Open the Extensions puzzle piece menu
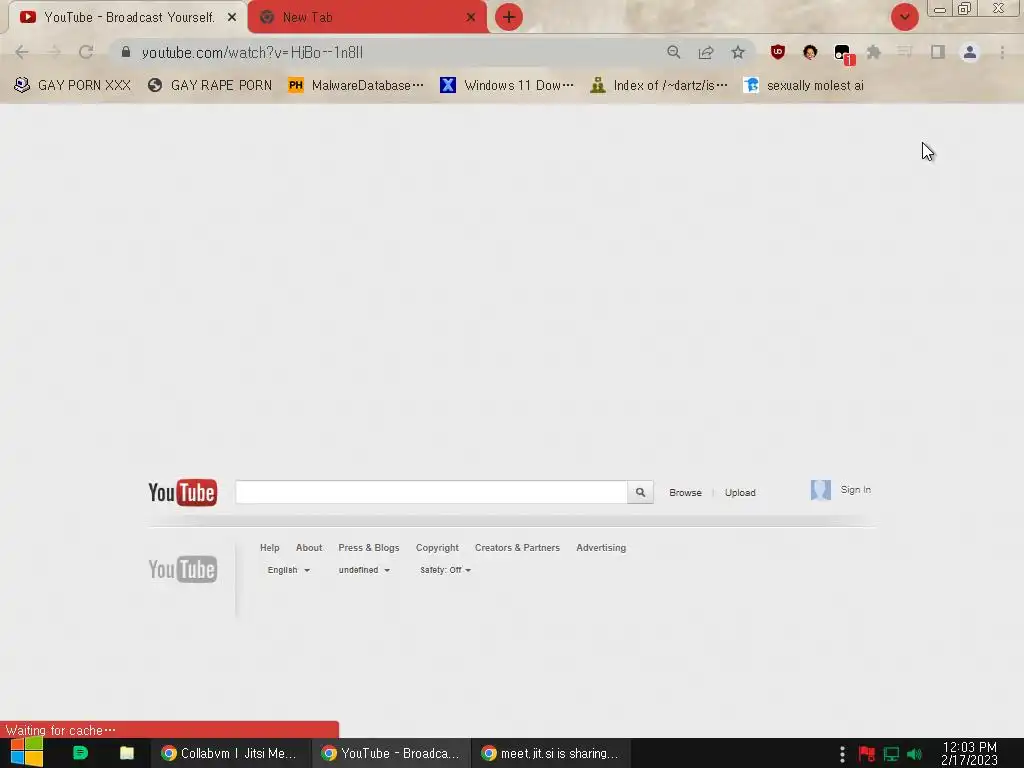 point(874,52)
